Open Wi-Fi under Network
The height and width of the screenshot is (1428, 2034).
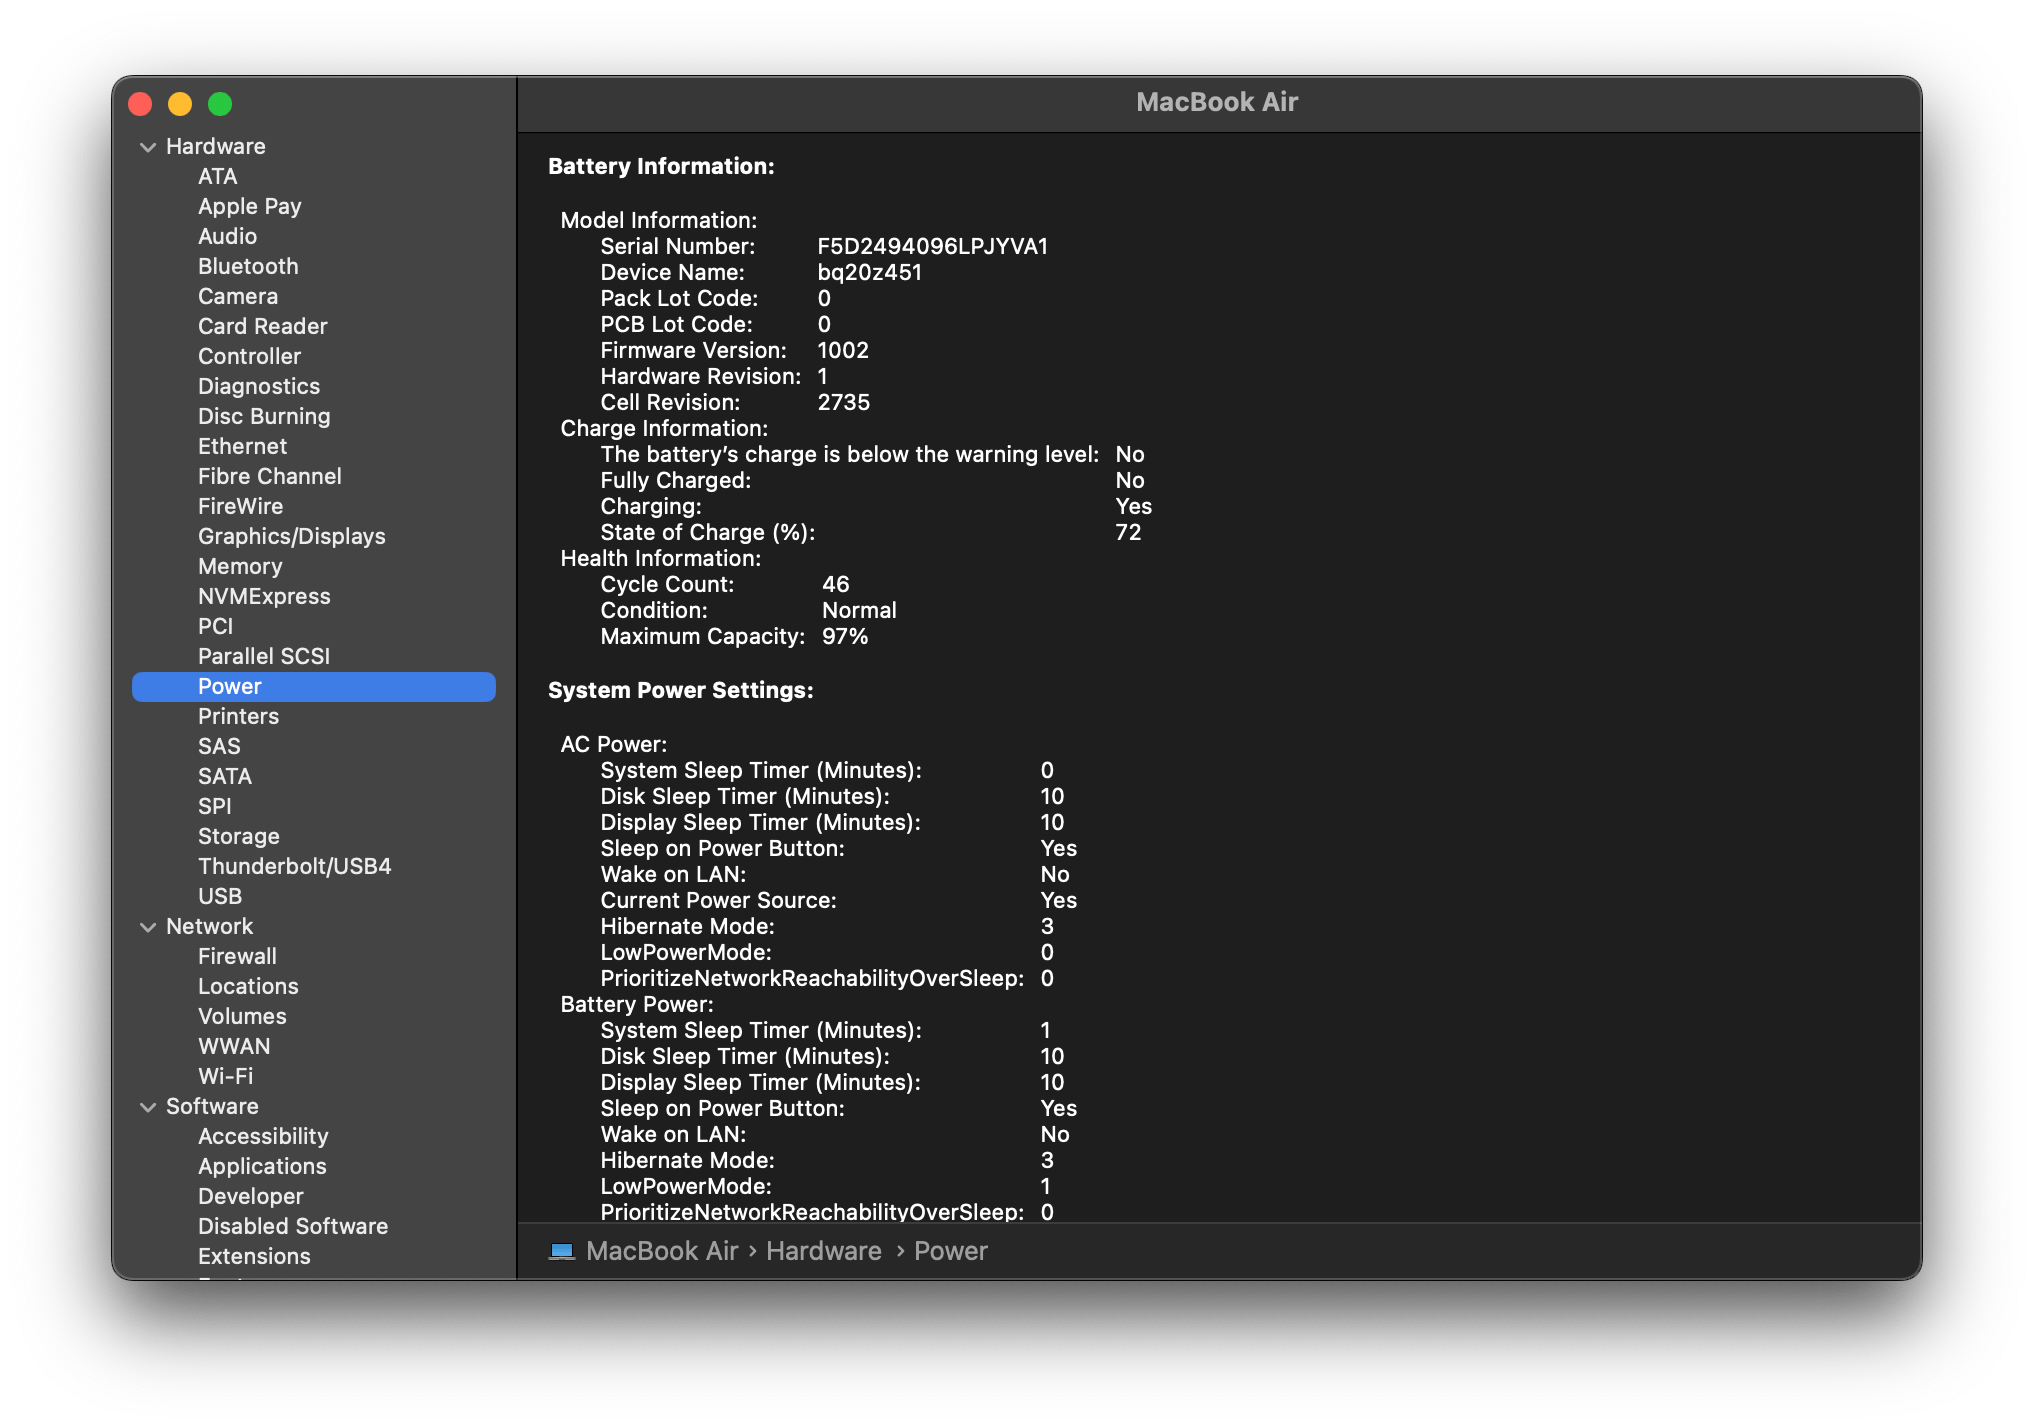pyautogui.click(x=225, y=1076)
